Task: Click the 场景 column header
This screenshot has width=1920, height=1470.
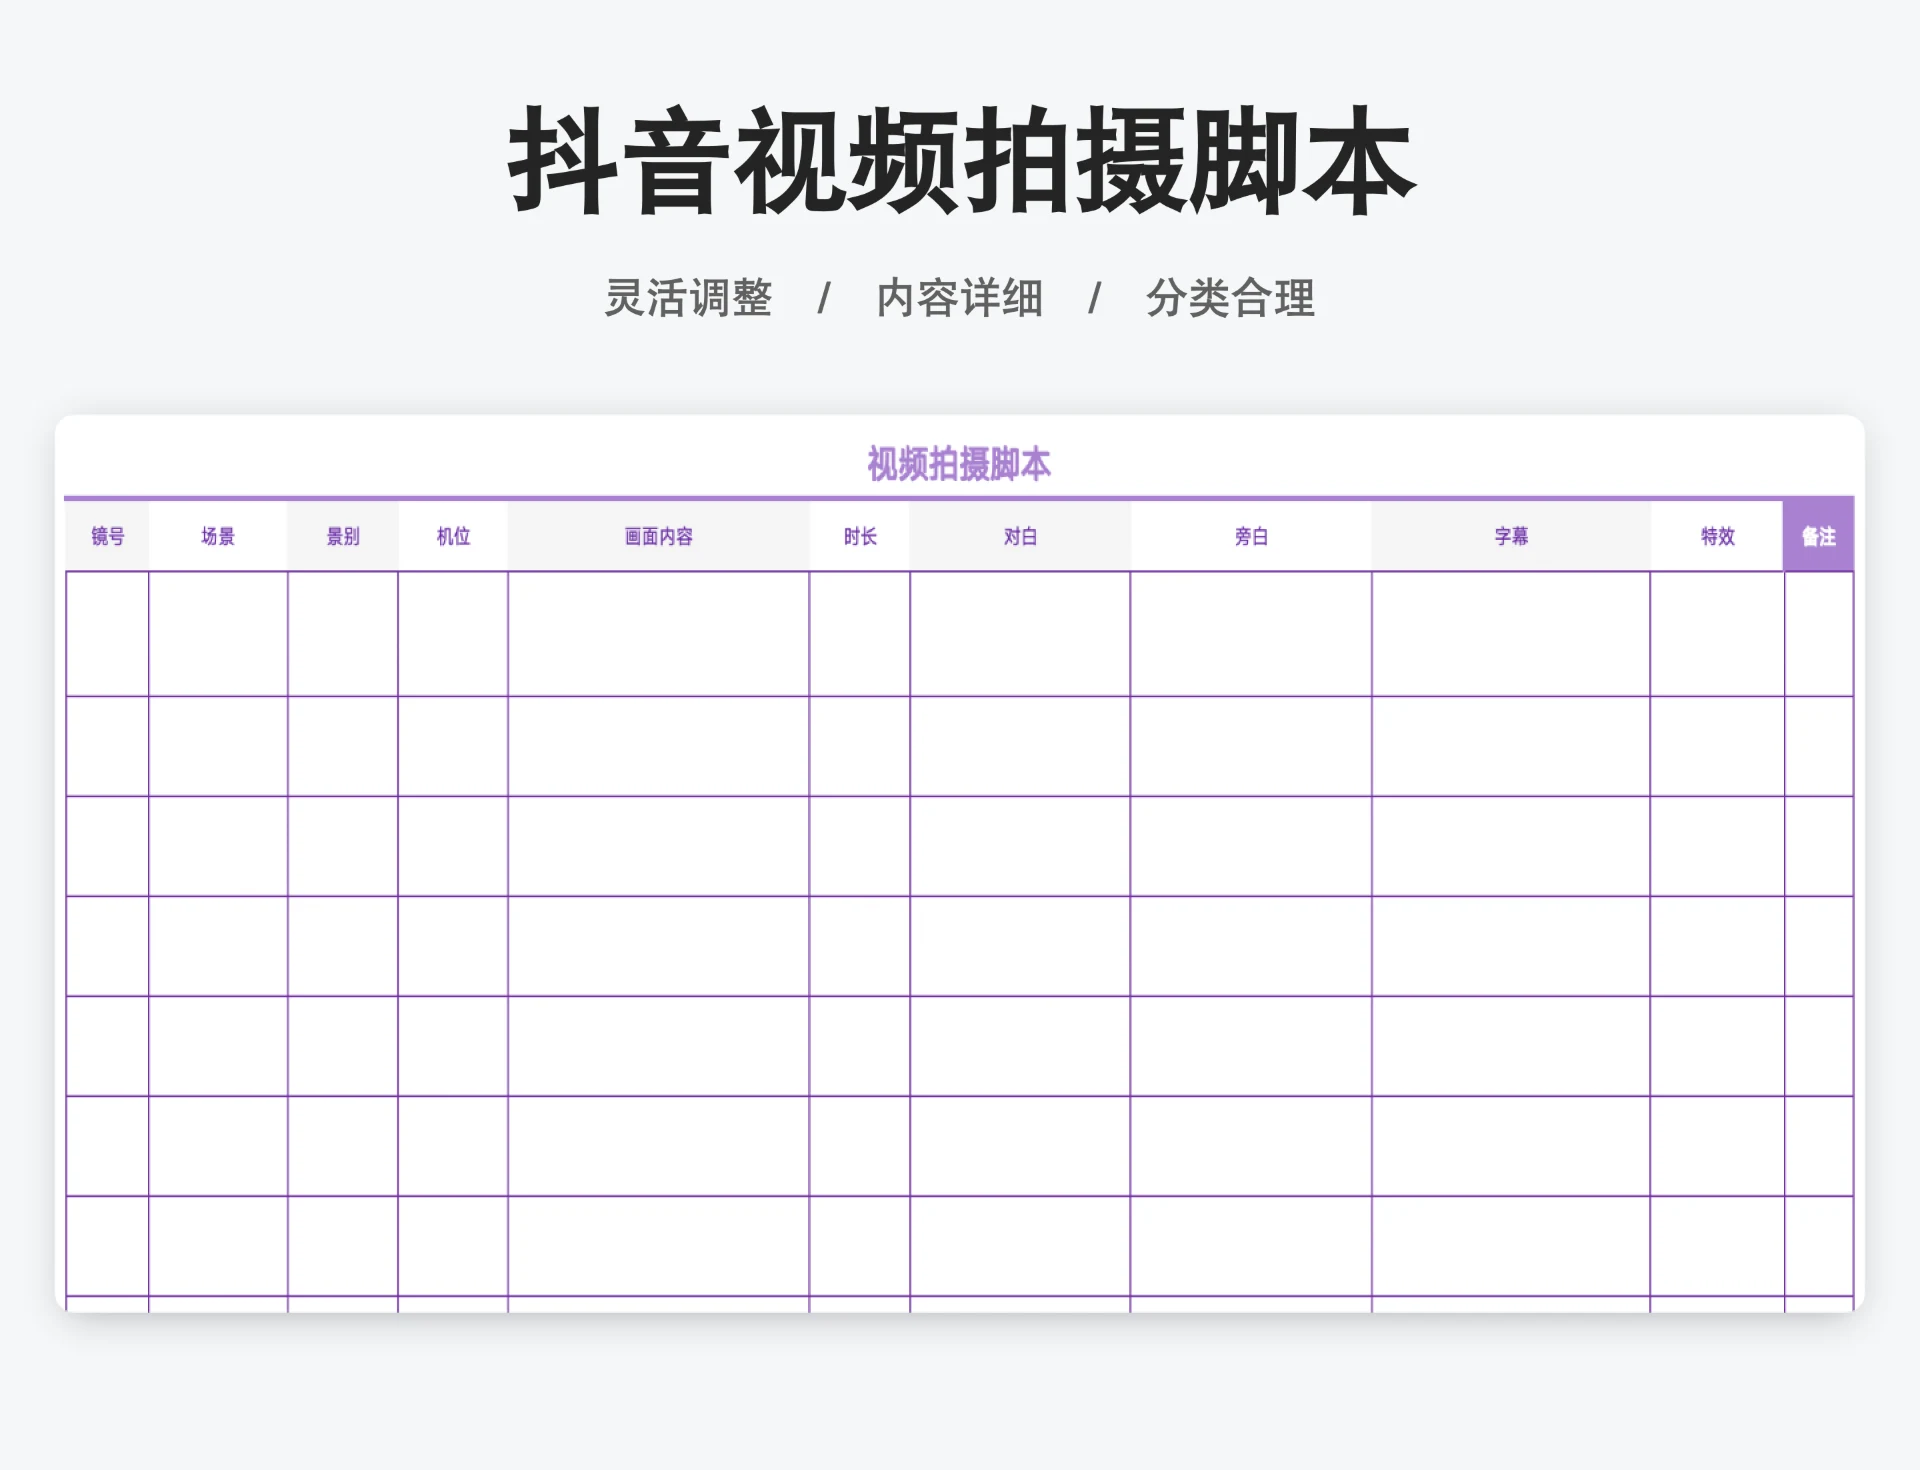Action: coord(218,536)
